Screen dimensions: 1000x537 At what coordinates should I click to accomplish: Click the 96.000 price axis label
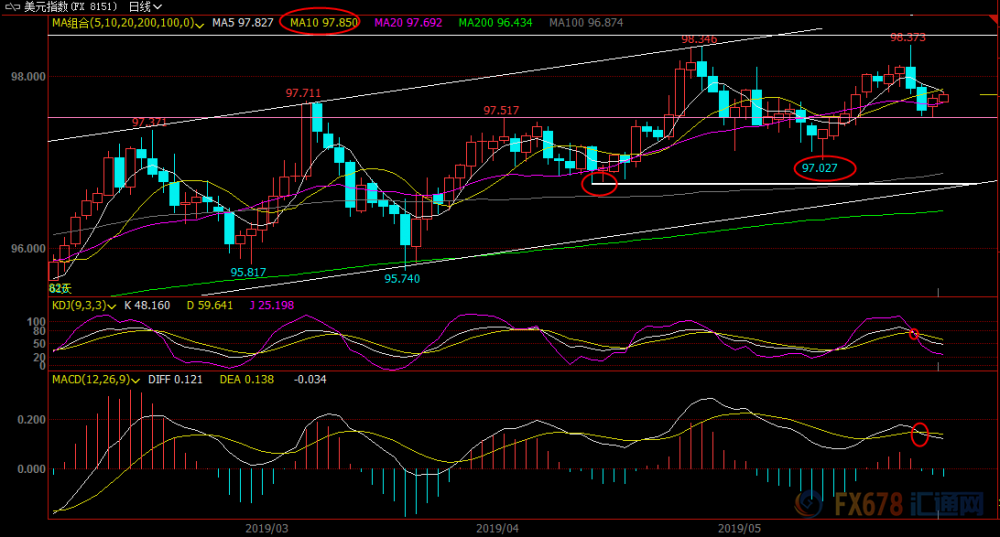(x=28, y=249)
